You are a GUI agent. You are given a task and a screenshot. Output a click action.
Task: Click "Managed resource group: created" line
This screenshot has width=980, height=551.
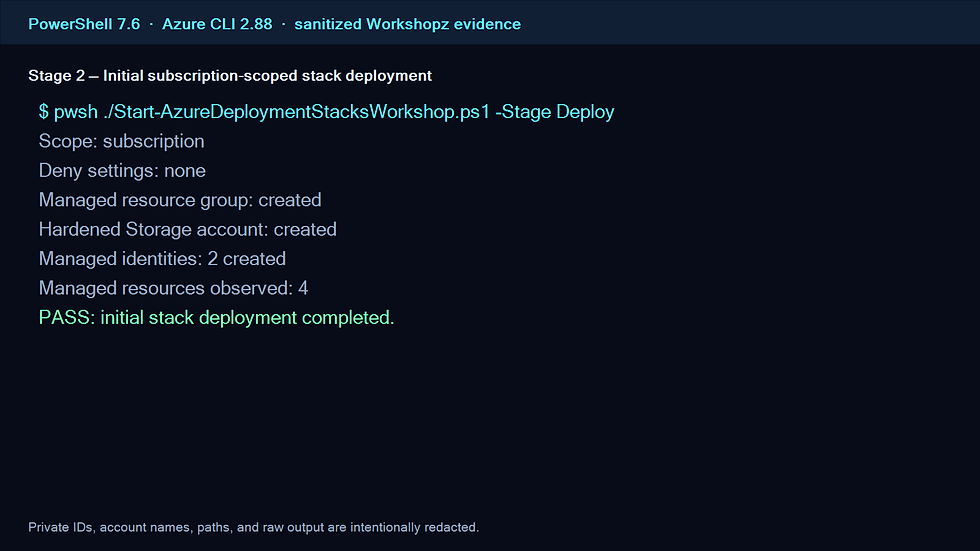coord(180,200)
